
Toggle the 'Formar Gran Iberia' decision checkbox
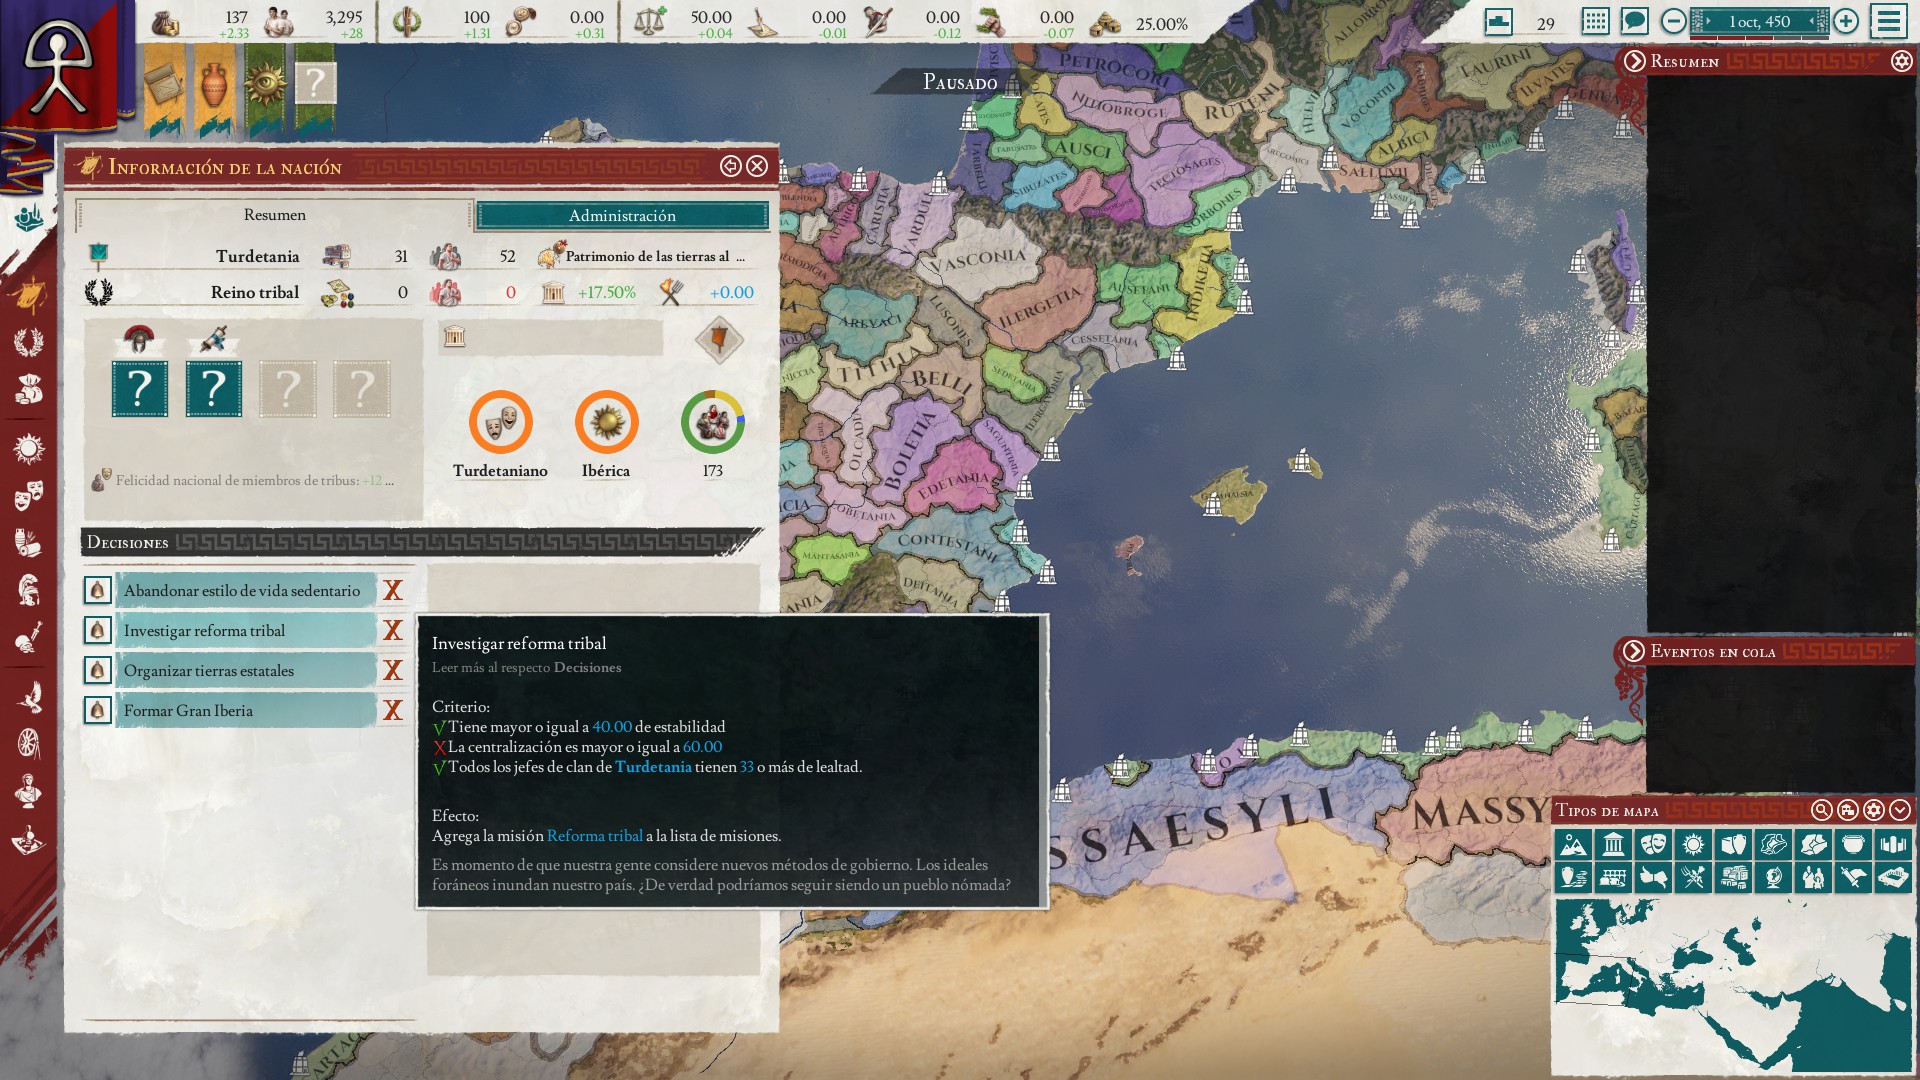97,711
